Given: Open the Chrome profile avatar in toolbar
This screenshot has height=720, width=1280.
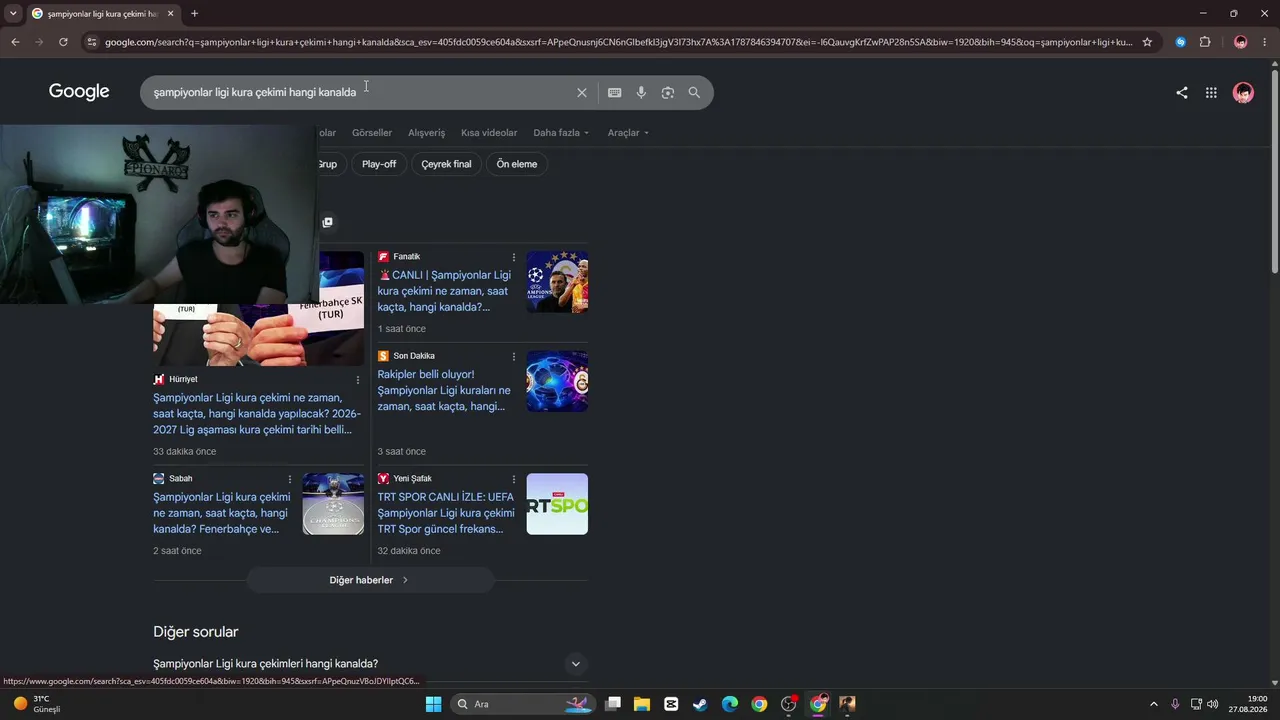Looking at the screenshot, I should [x=1241, y=42].
